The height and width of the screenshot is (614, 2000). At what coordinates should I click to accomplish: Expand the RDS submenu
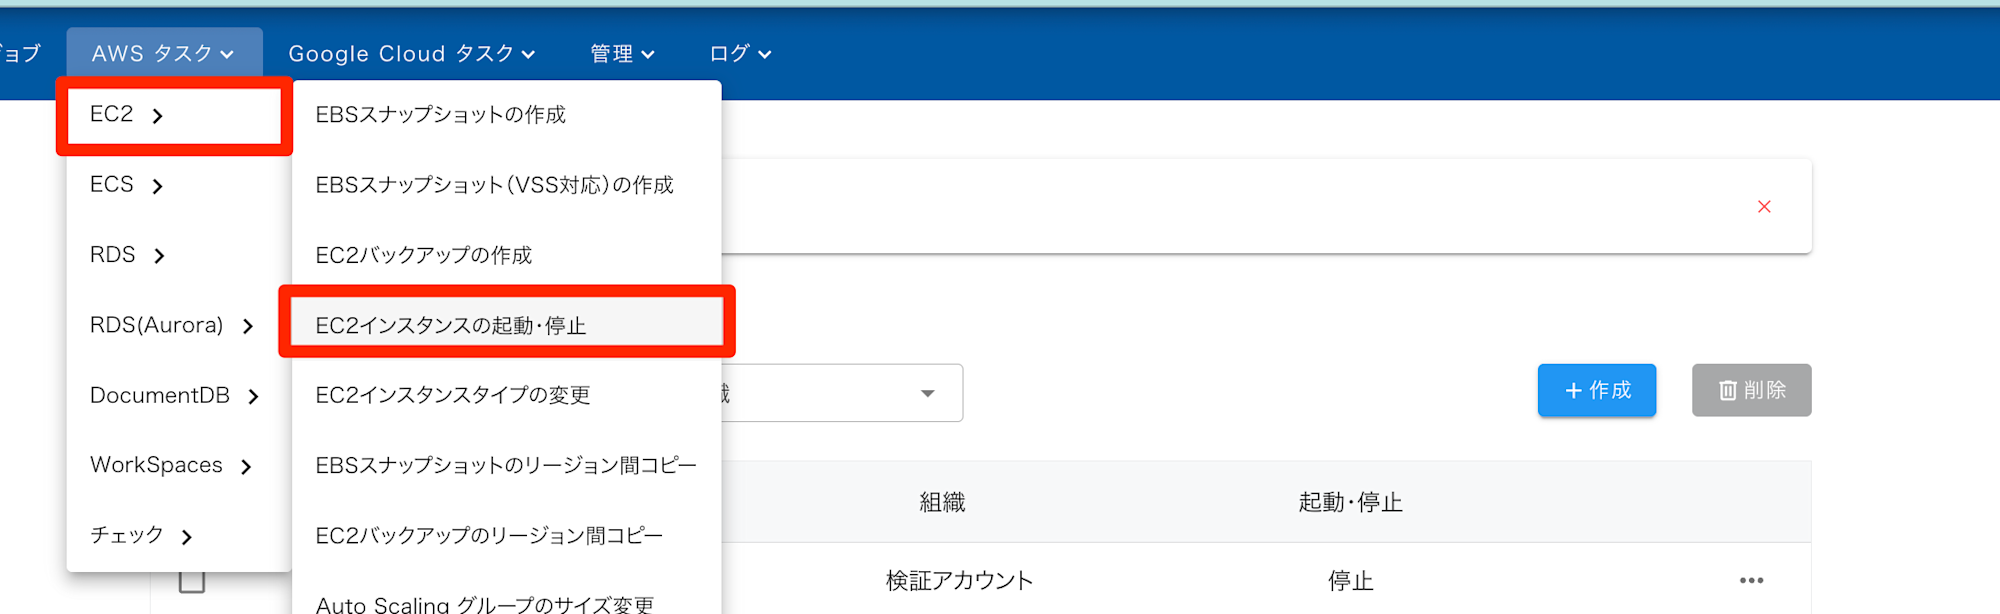[x=179, y=255]
